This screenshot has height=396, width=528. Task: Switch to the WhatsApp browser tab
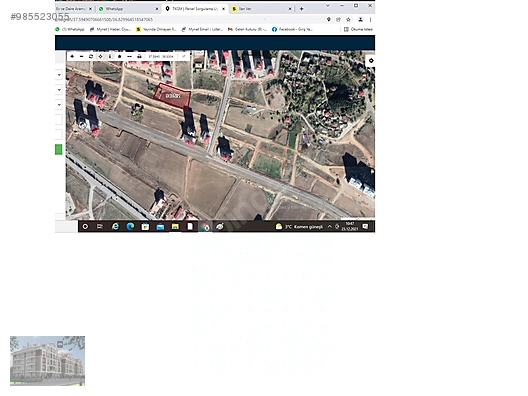tap(129, 9)
